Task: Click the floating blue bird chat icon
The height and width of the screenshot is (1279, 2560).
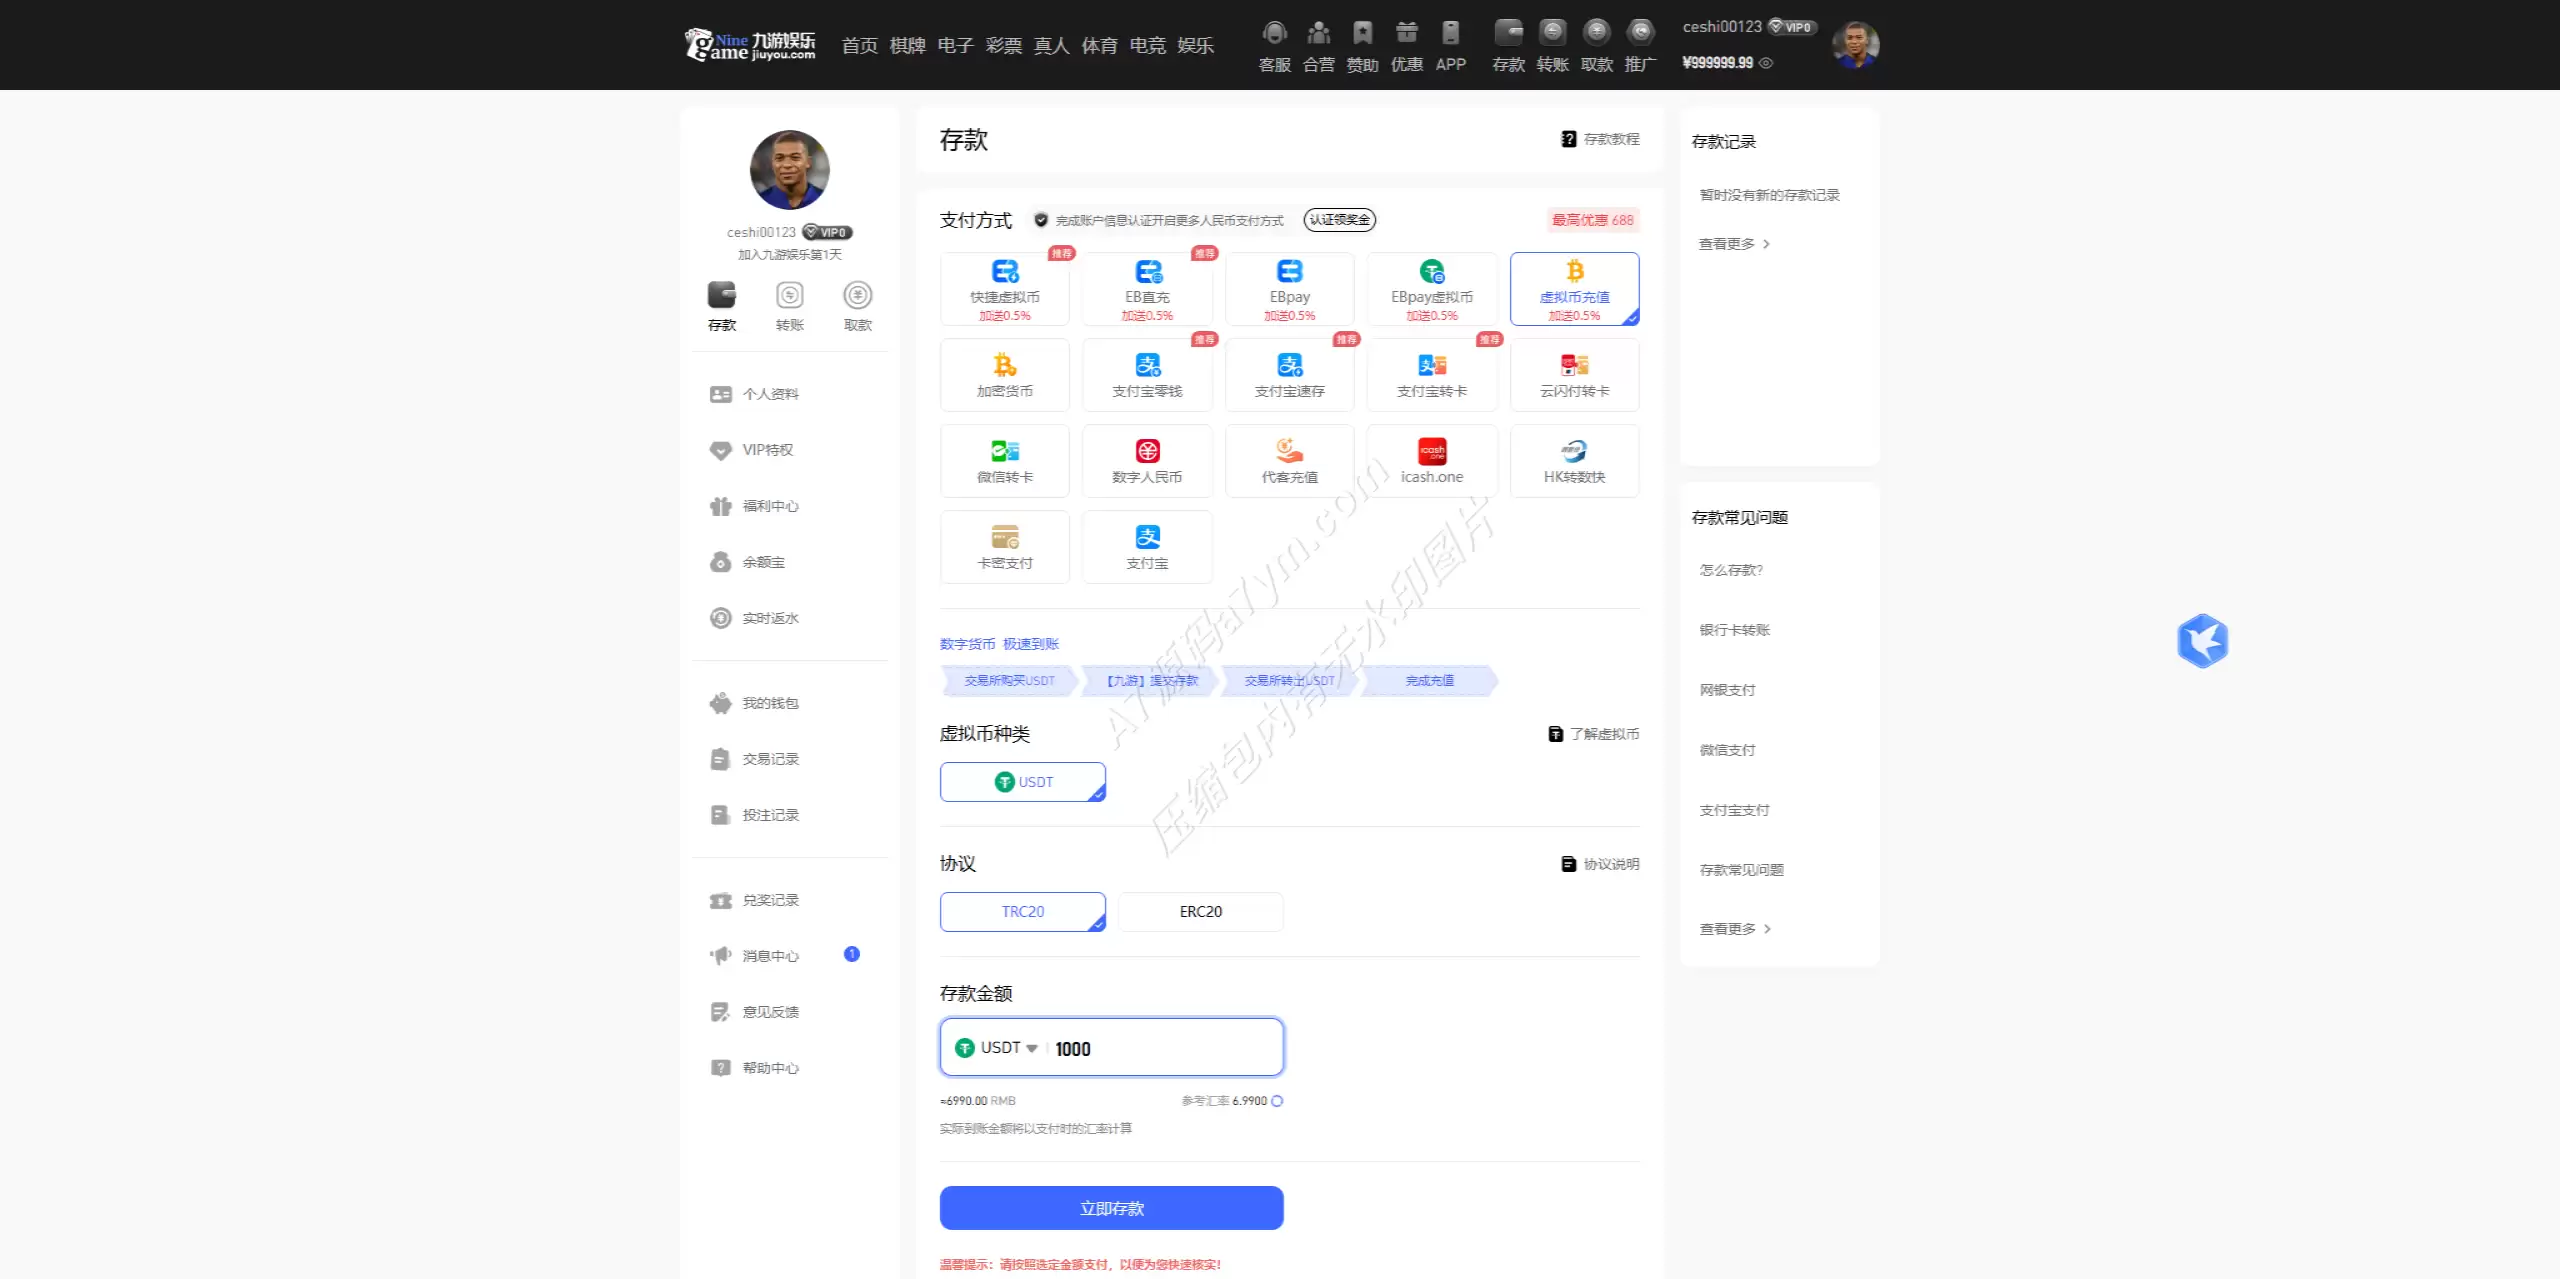Action: [2202, 640]
